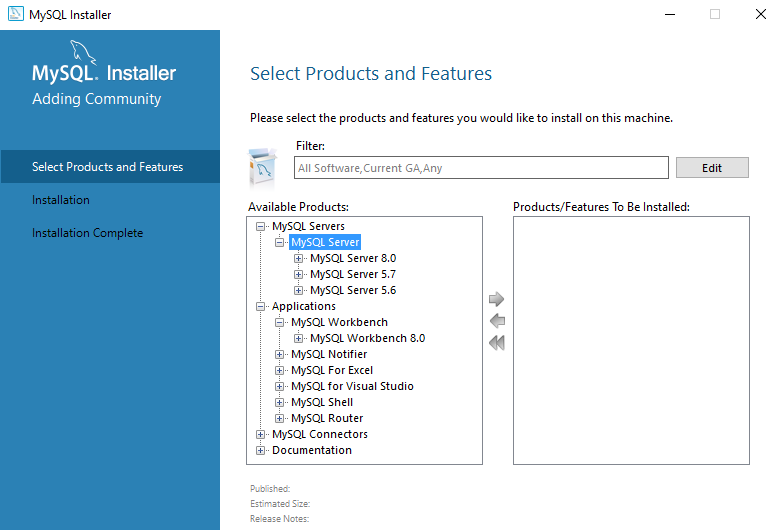Expand the Documentation node

(x=260, y=450)
